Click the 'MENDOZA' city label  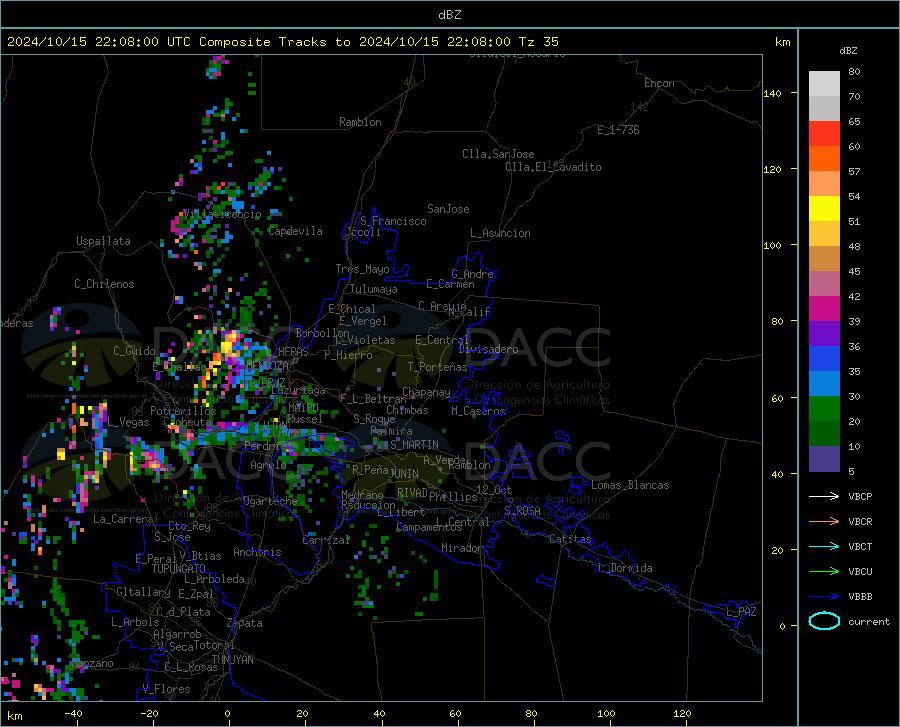[x=267, y=366]
